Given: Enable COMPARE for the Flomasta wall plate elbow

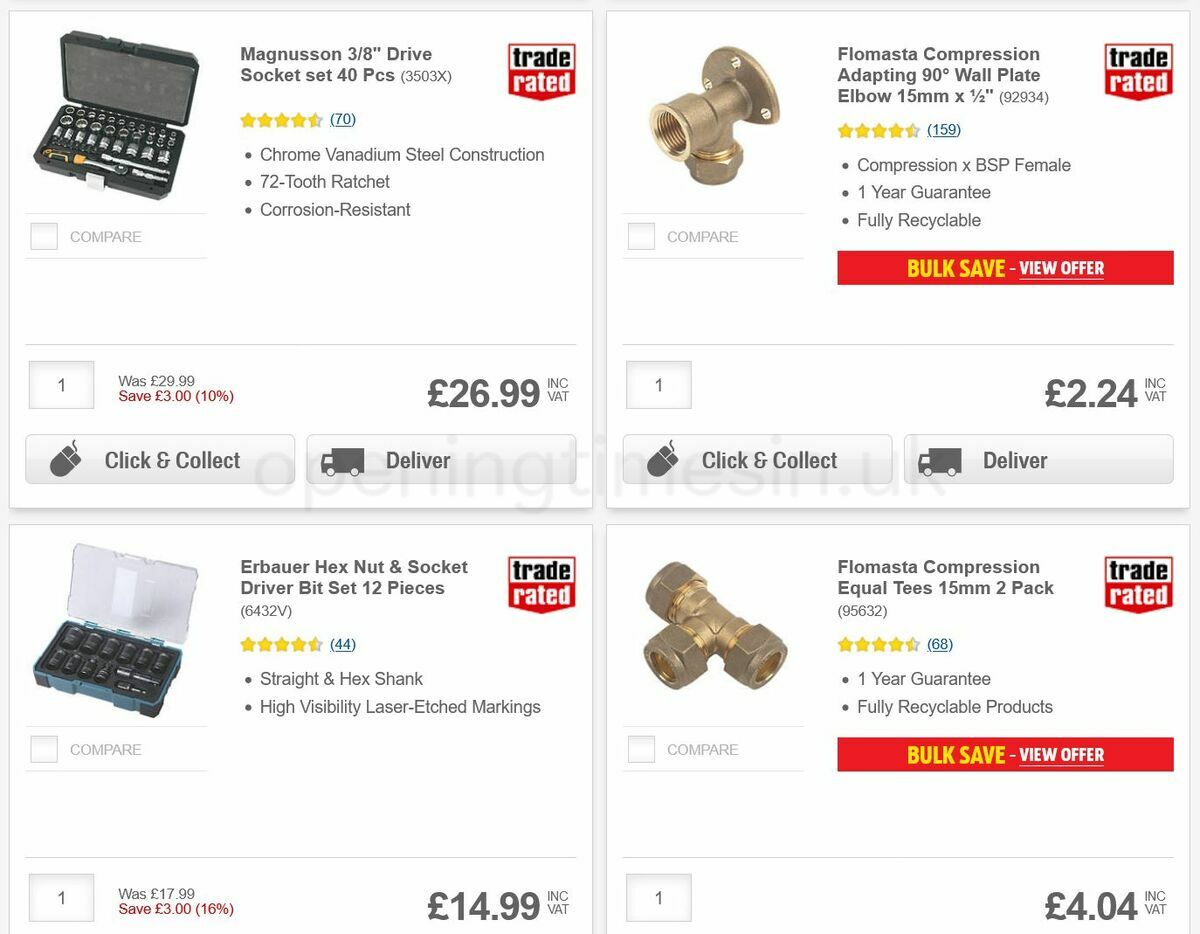Looking at the screenshot, I should point(641,235).
